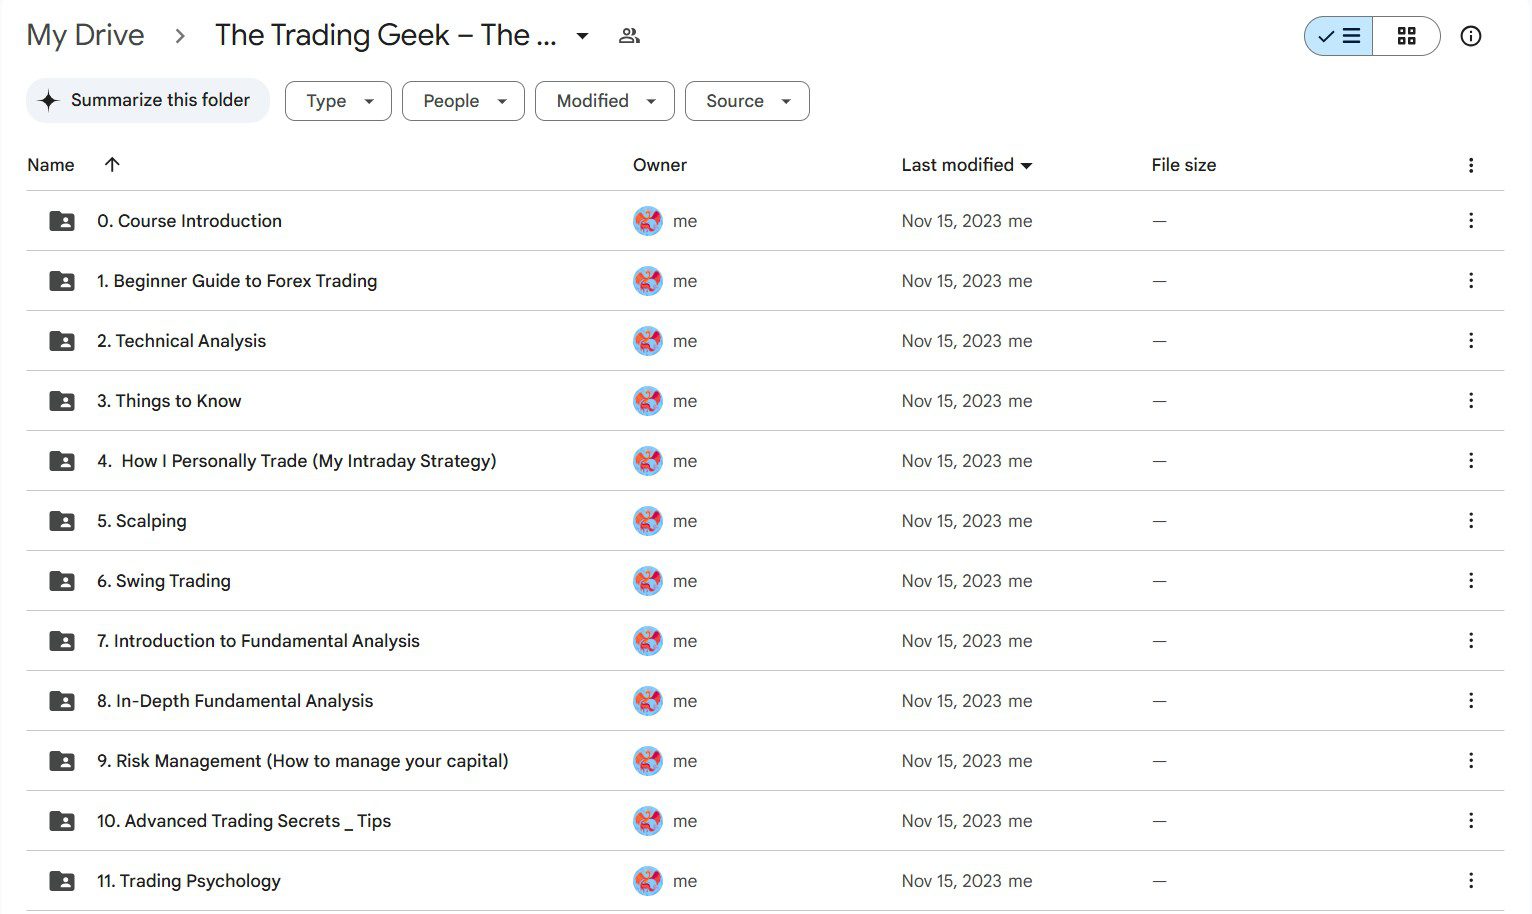The width and height of the screenshot is (1532, 914).
Task: Click owner name 'me' in 6. Swing Trading row
Action: [x=685, y=581]
